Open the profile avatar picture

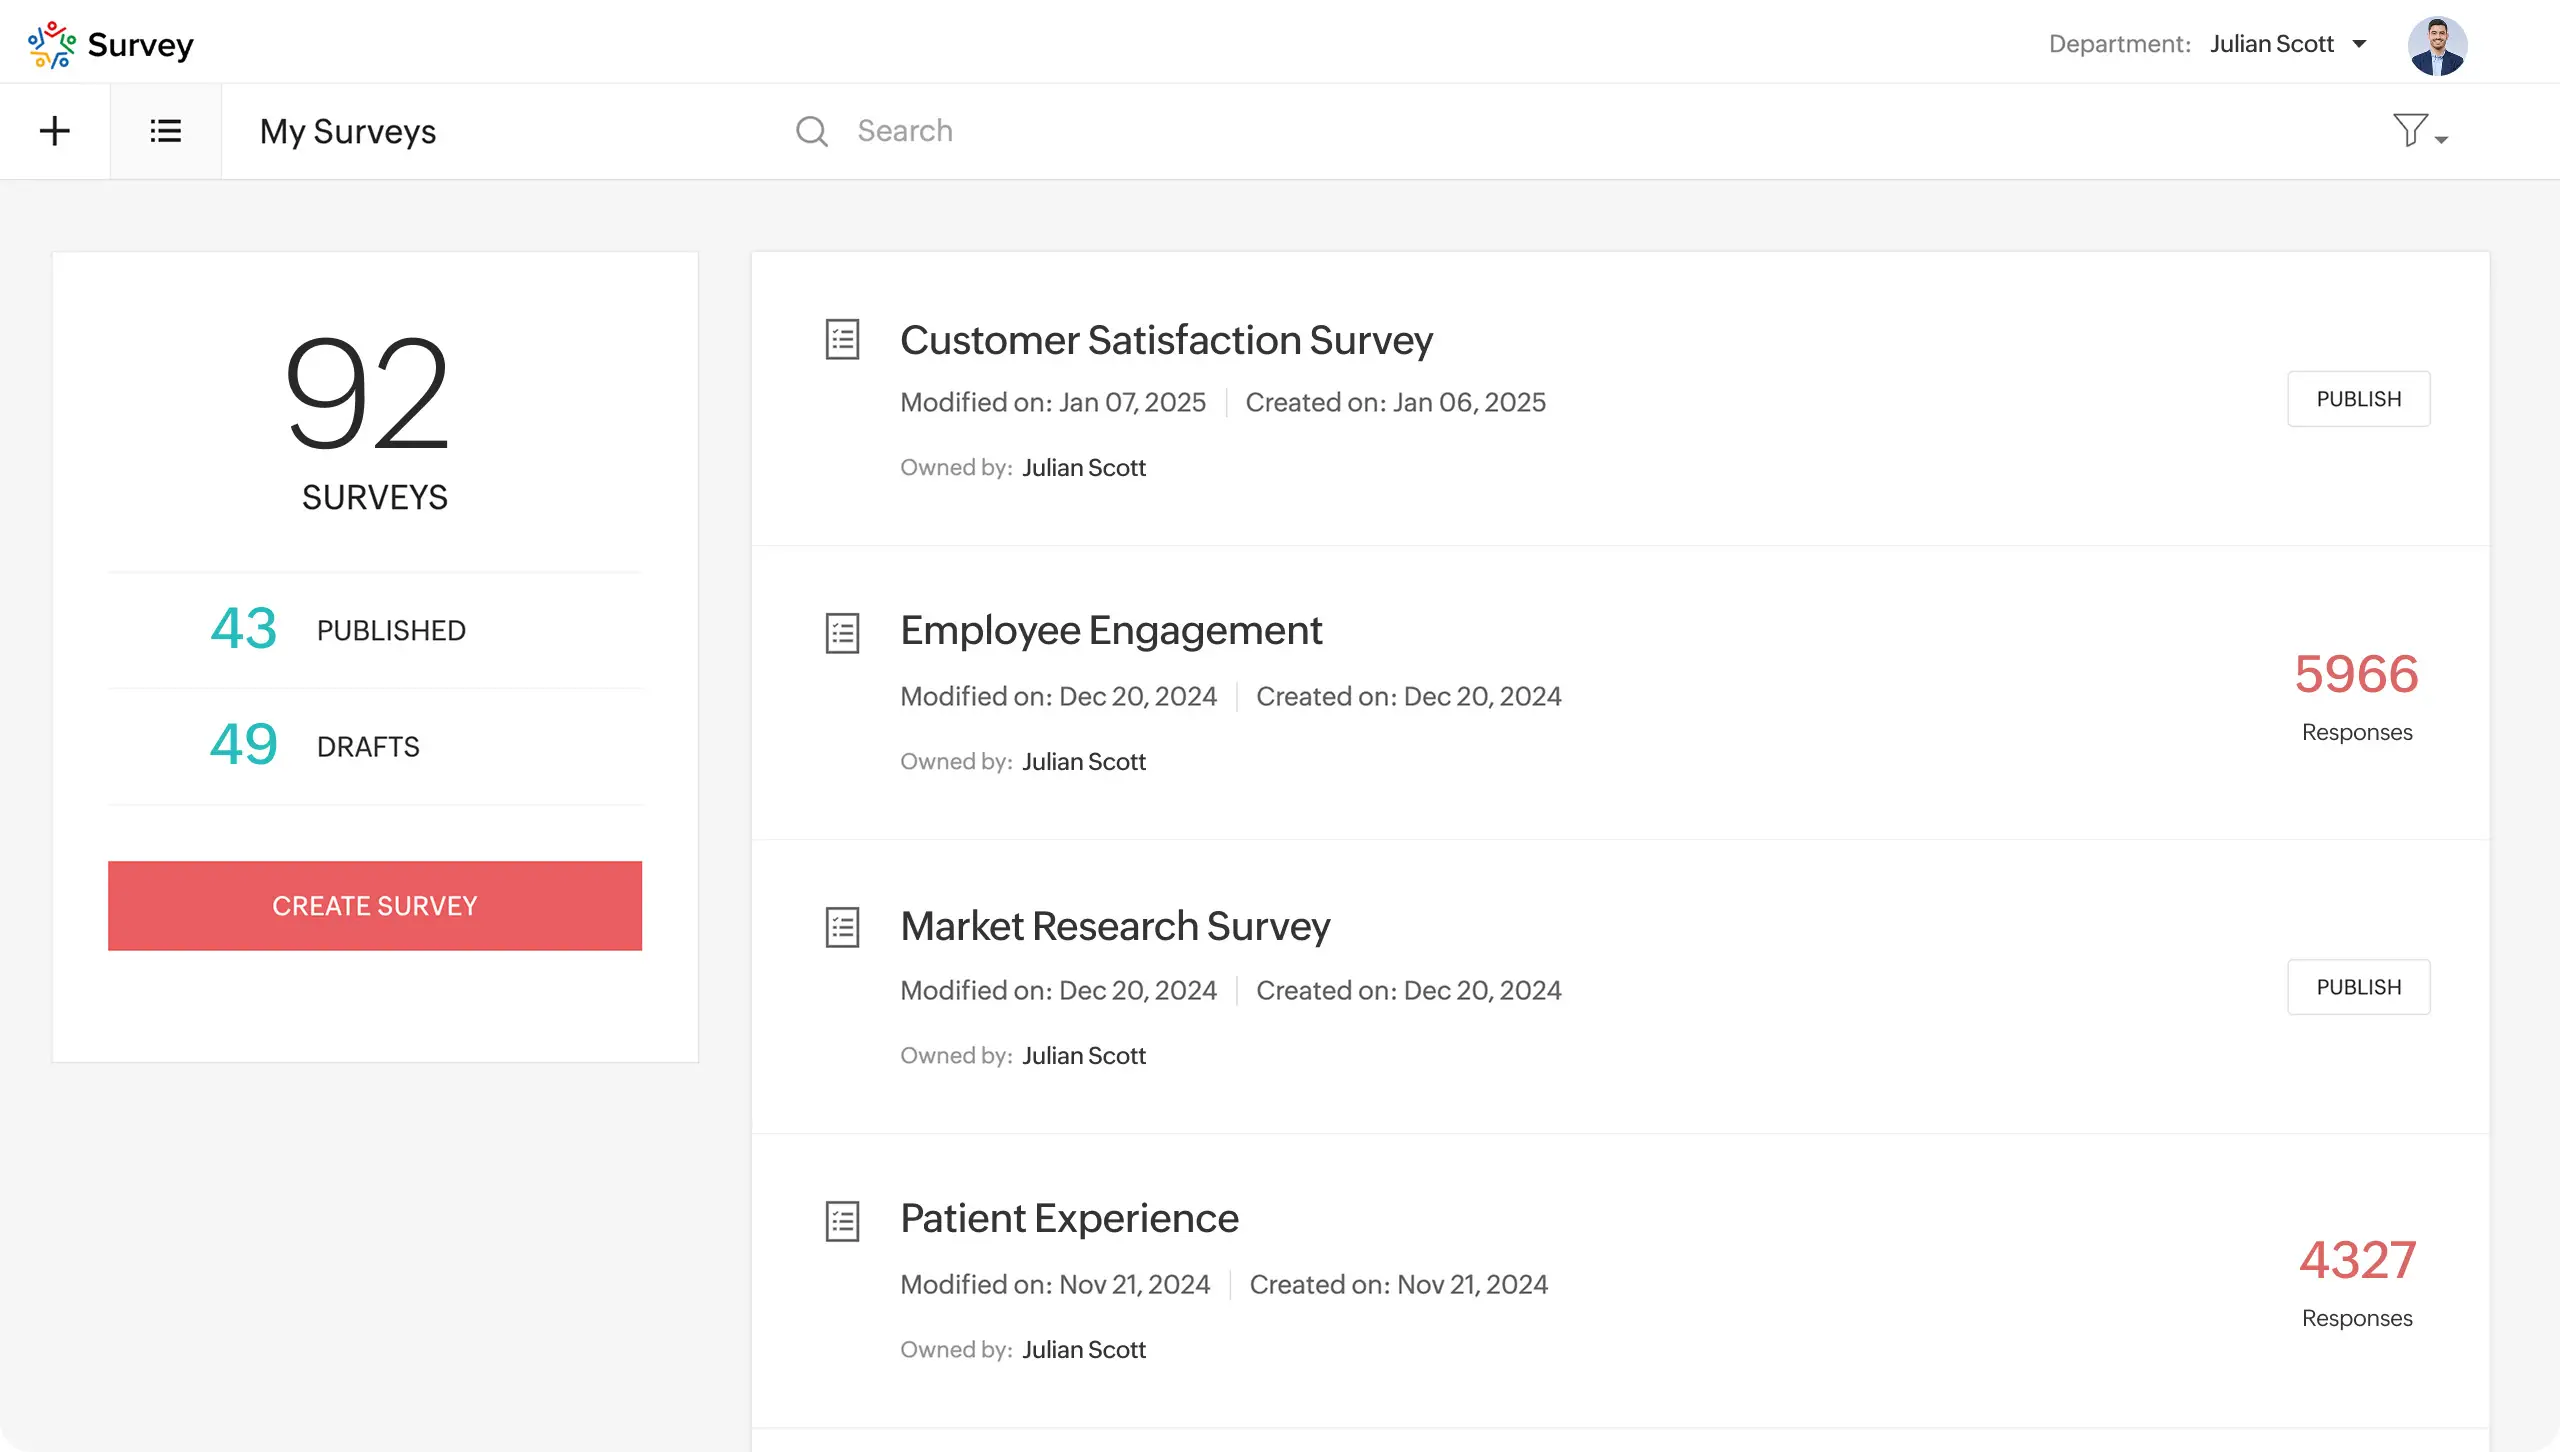pyautogui.click(x=2438, y=44)
